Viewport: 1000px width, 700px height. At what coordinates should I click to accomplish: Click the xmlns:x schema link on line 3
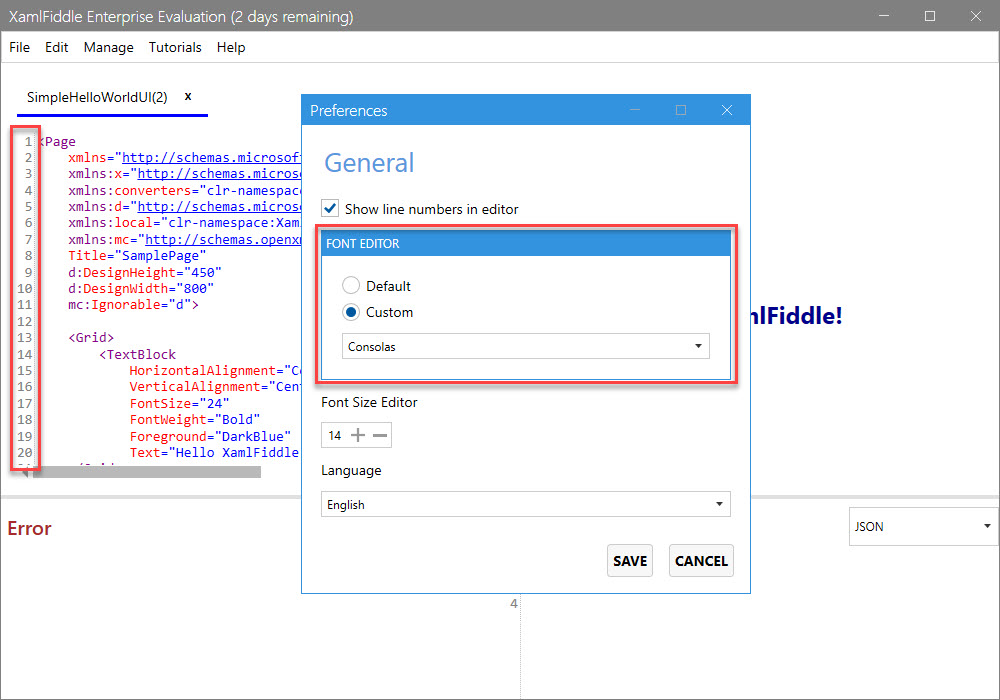coord(219,173)
